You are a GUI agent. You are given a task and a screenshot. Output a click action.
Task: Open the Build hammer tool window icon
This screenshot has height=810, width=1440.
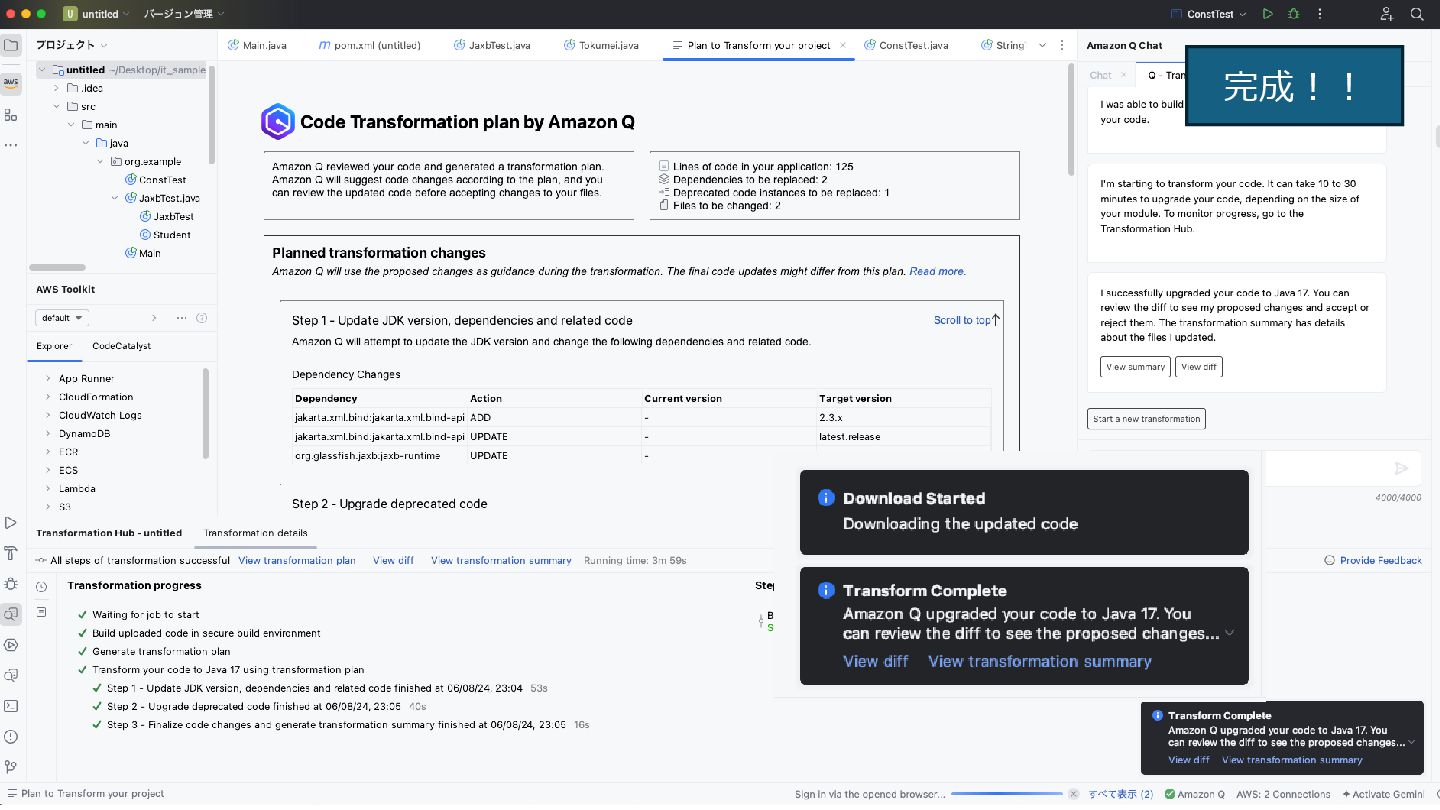point(11,553)
